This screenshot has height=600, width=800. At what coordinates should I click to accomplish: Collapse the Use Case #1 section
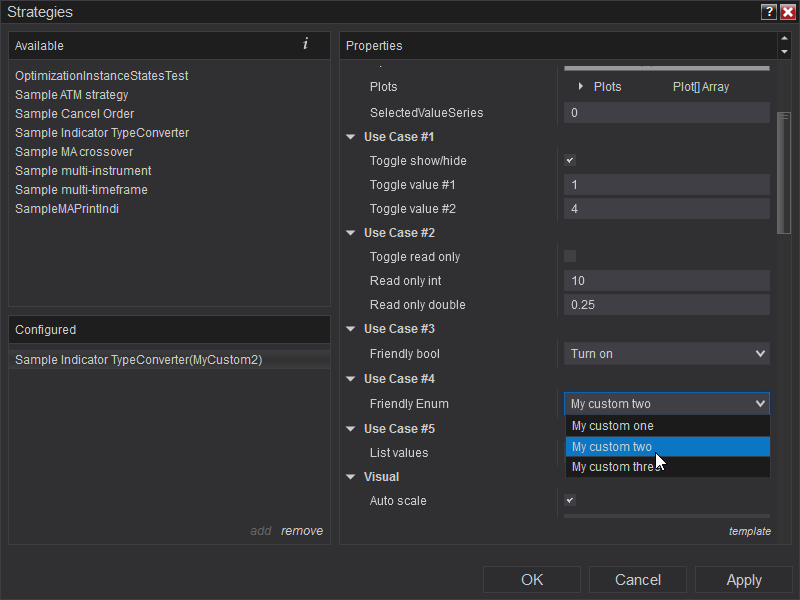351,137
